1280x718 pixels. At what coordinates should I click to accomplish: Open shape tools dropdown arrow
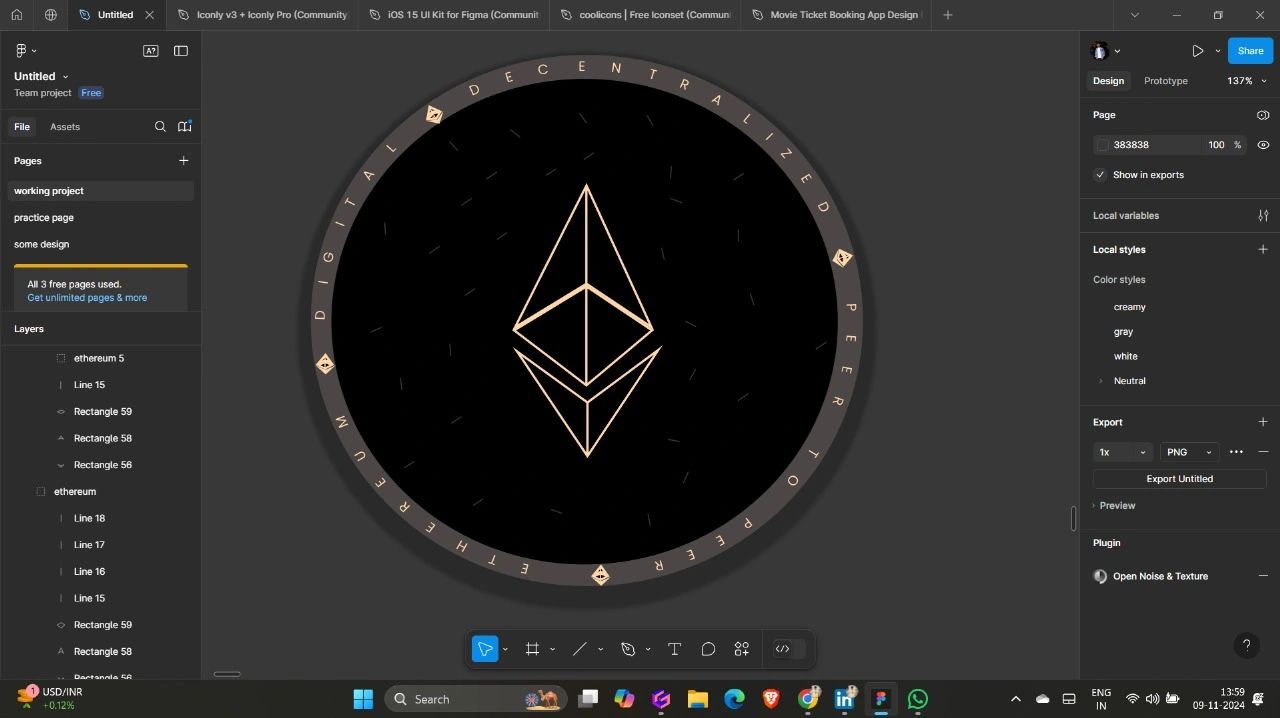click(x=600, y=650)
